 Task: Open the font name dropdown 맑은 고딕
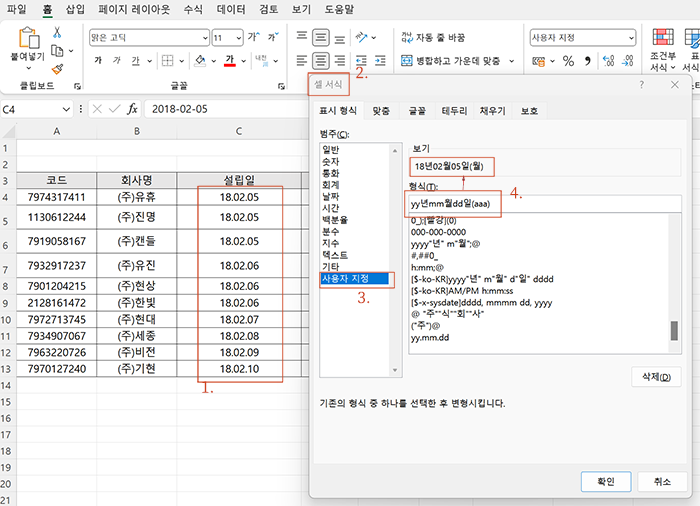[x=205, y=38]
